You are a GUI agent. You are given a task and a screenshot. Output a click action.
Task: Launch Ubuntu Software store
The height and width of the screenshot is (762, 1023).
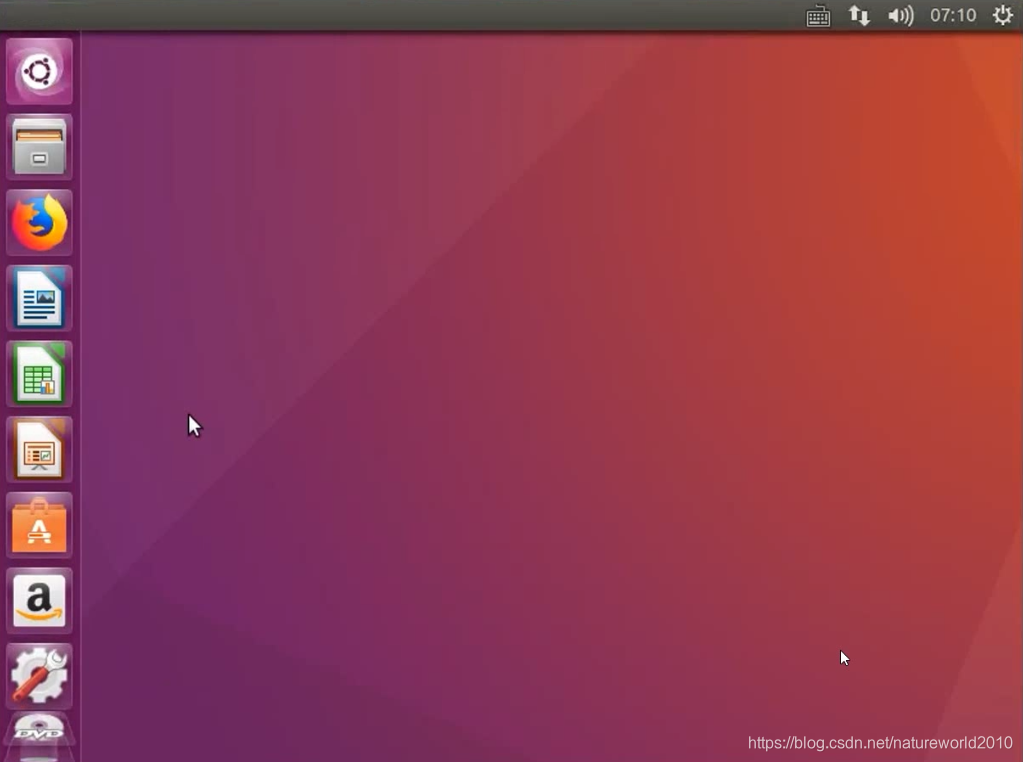point(39,525)
